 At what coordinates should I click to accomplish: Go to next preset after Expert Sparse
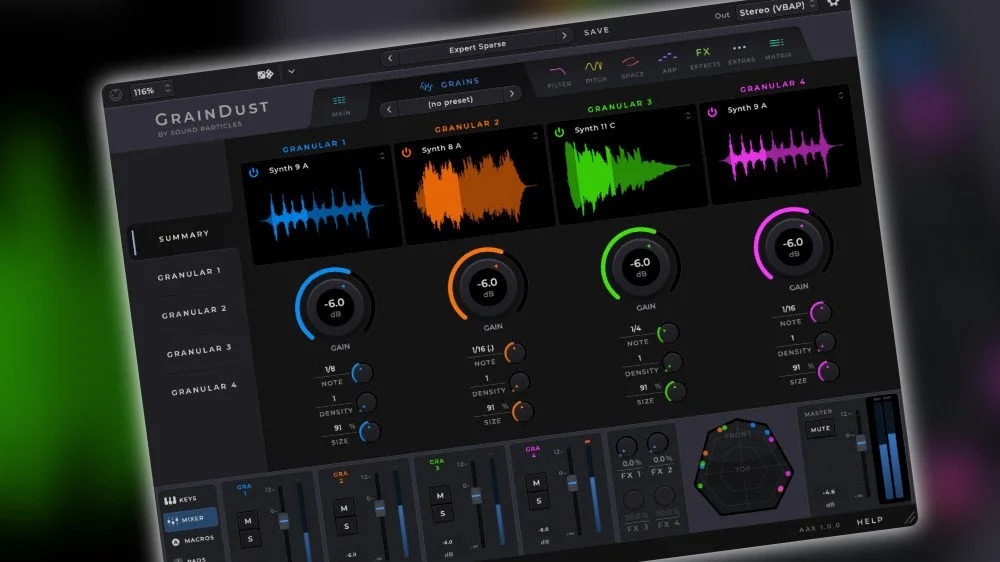coord(564,36)
